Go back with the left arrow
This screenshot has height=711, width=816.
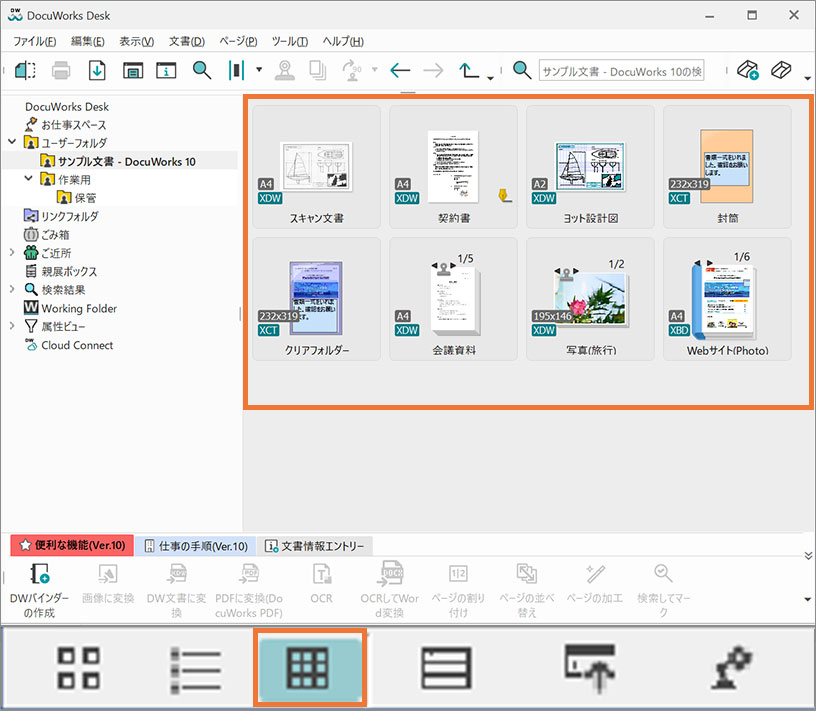tap(400, 70)
